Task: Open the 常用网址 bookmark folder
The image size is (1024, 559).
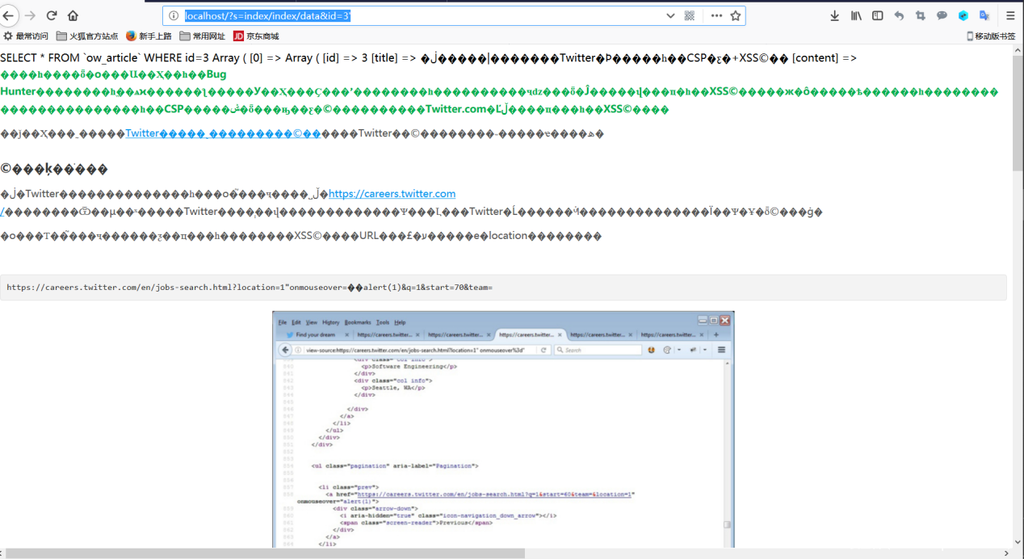Action: [203, 36]
